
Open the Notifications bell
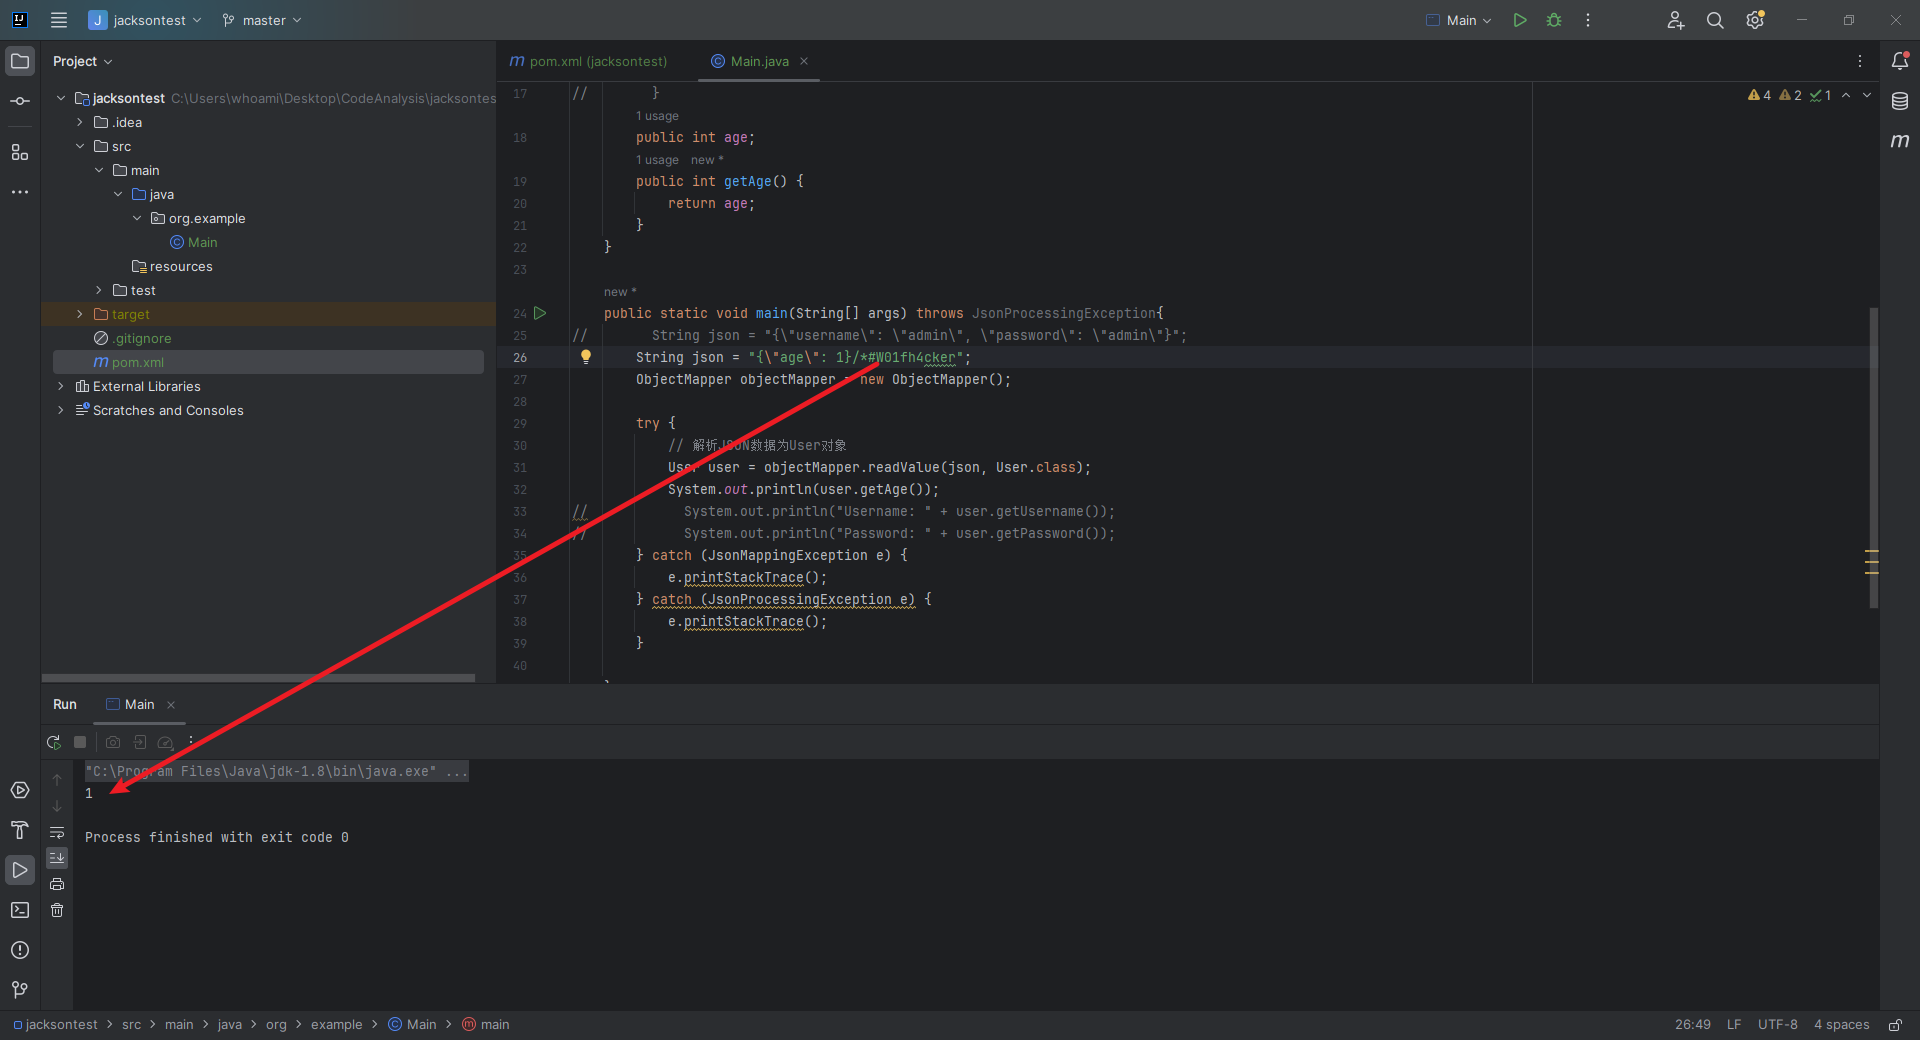click(1900, 61)
